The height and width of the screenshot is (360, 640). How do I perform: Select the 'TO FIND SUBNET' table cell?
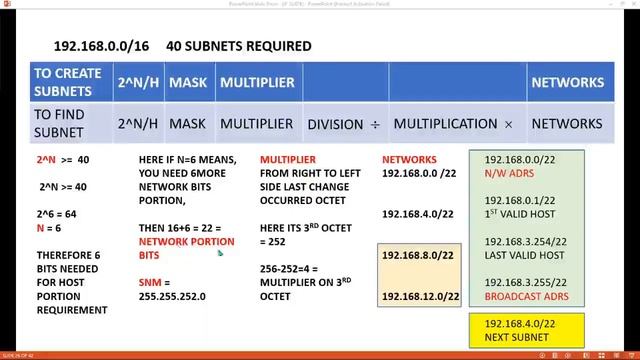point(71,123)
